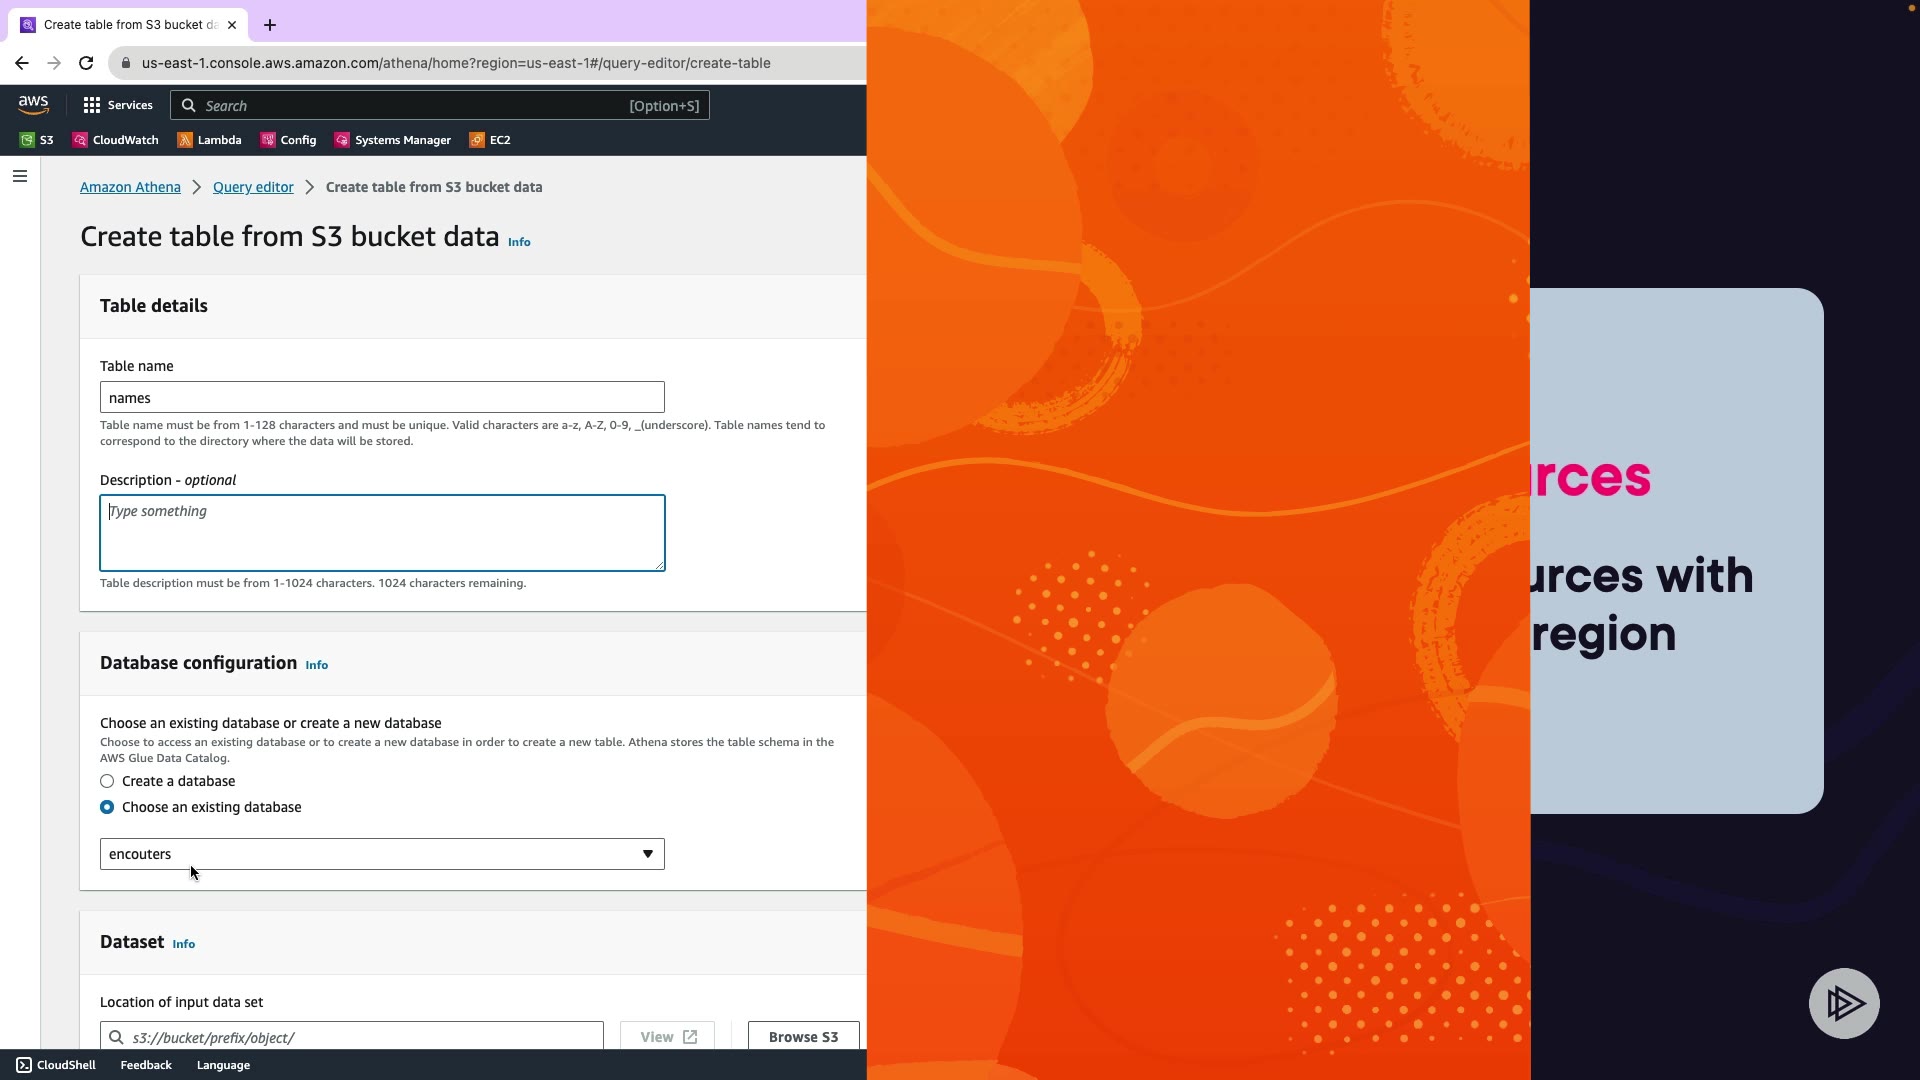Open the Services grid menu
1920x1080 pixels.
coord(117,105)
